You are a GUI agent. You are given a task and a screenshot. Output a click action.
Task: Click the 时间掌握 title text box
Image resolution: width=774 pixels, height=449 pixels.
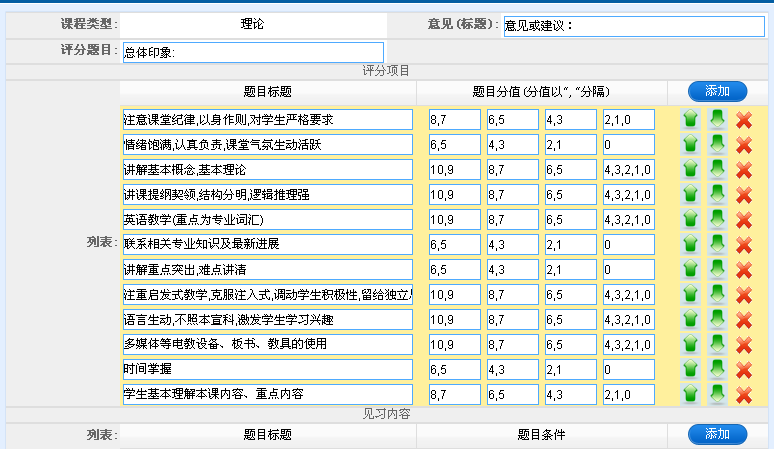point(267,370)
